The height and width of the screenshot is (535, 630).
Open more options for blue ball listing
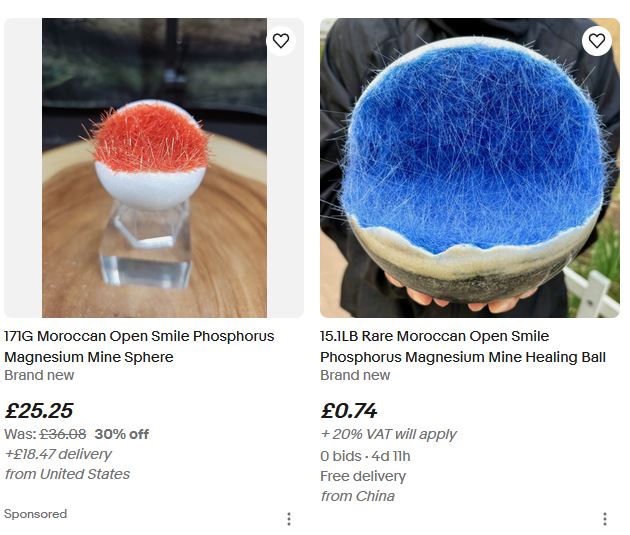point(605,519)
